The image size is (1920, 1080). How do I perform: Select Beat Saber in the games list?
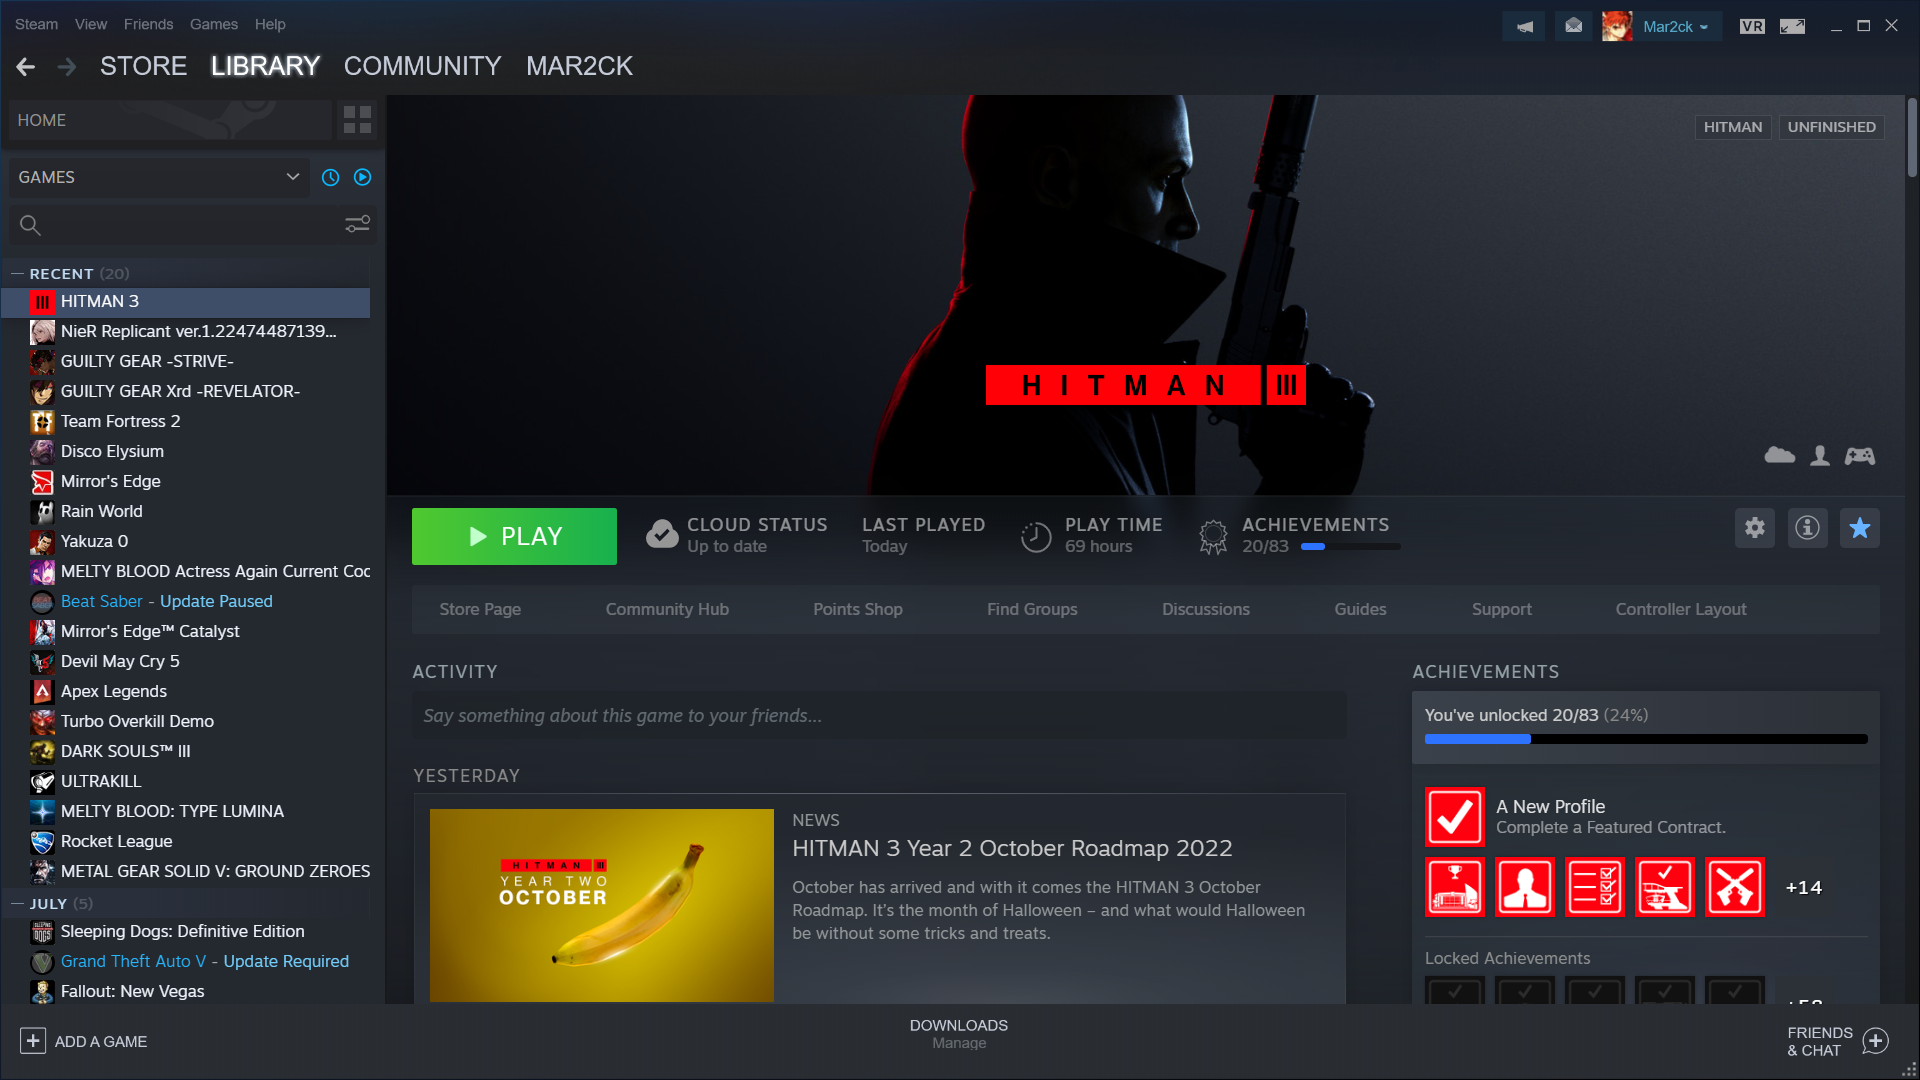click(186, 601)
